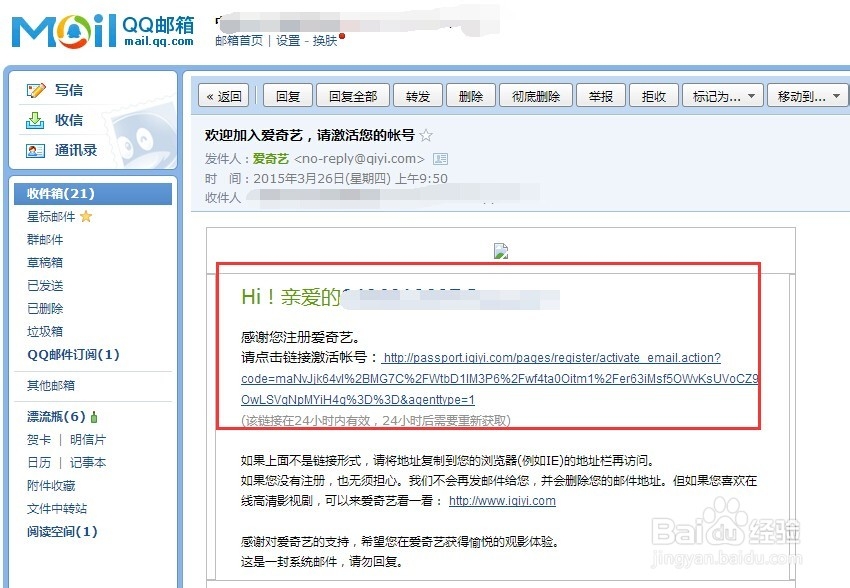850x588 pixels.
Task: Open 文件中转站 file transfer station
Action: pyautogui.click(x=57, y=508)
